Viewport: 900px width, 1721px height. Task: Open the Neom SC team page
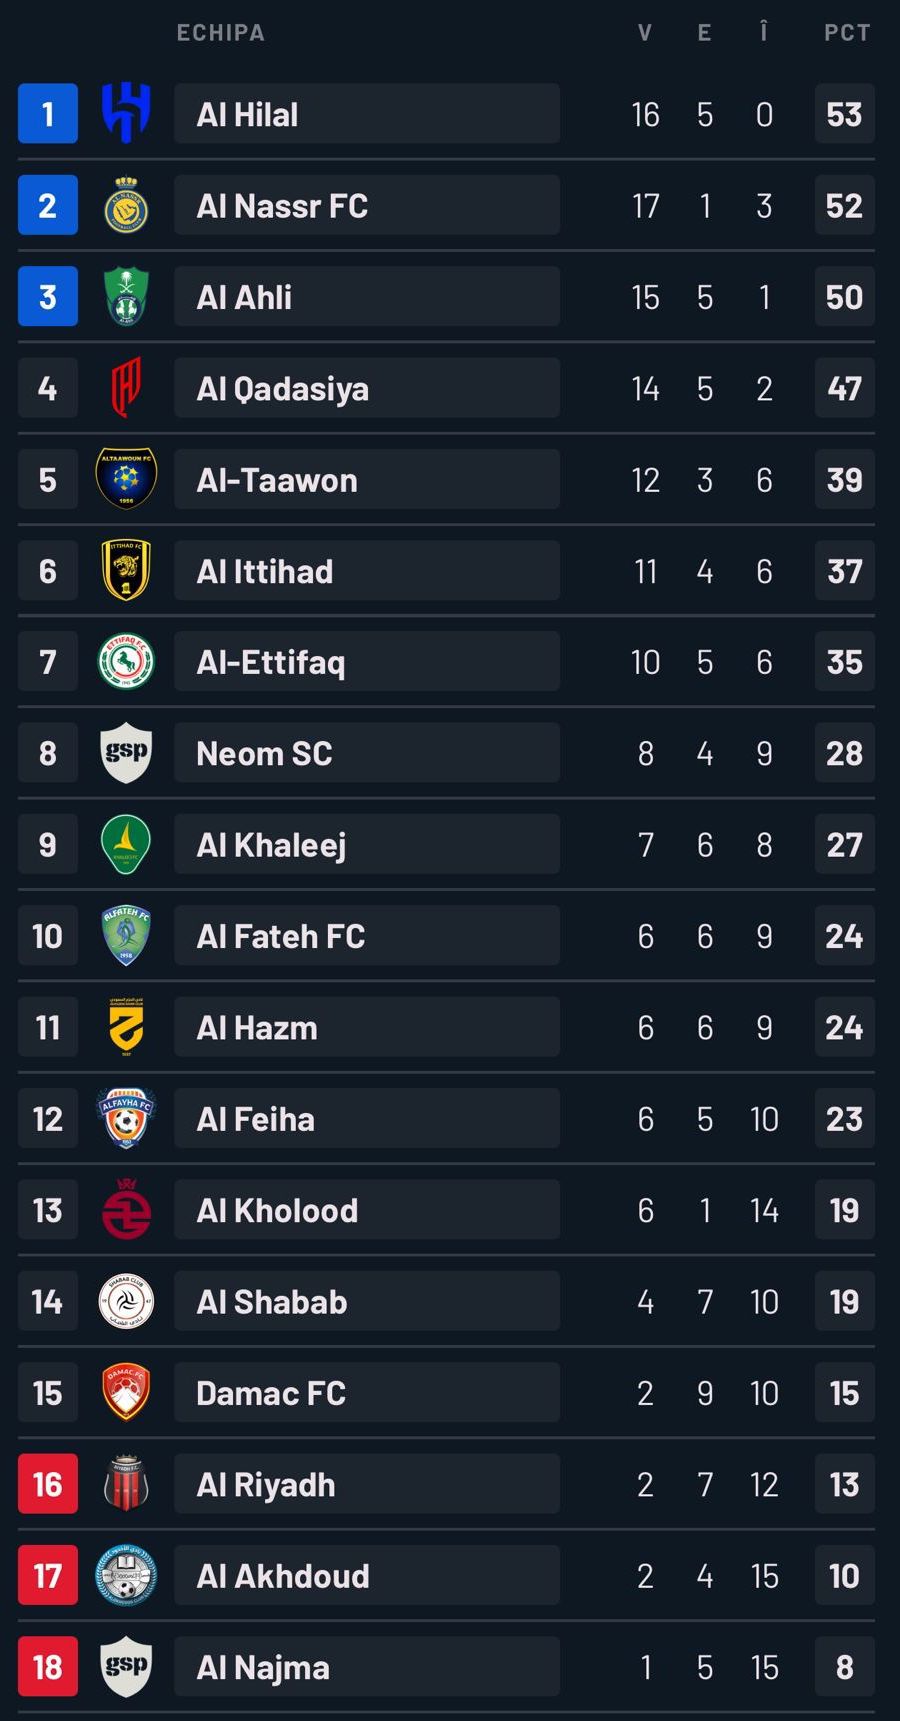(366, 752)
